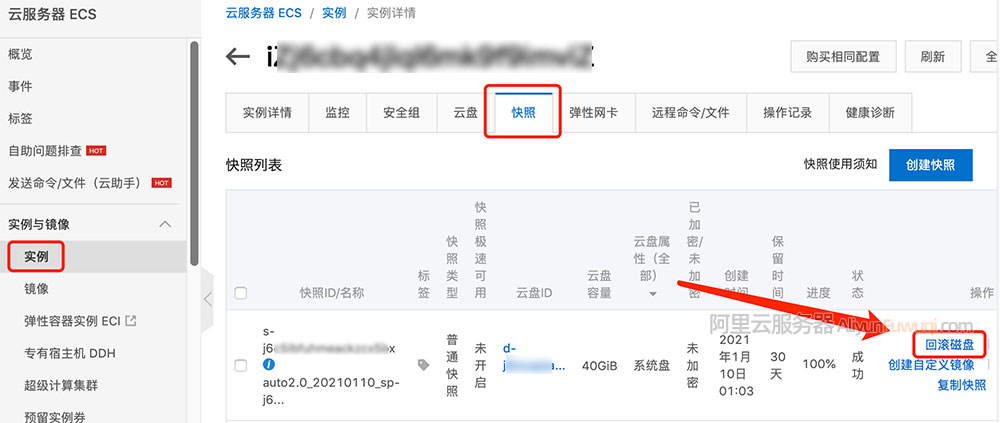Open the 云盘 tab
Screen dimensions: 1000x423
coord(466,113)
